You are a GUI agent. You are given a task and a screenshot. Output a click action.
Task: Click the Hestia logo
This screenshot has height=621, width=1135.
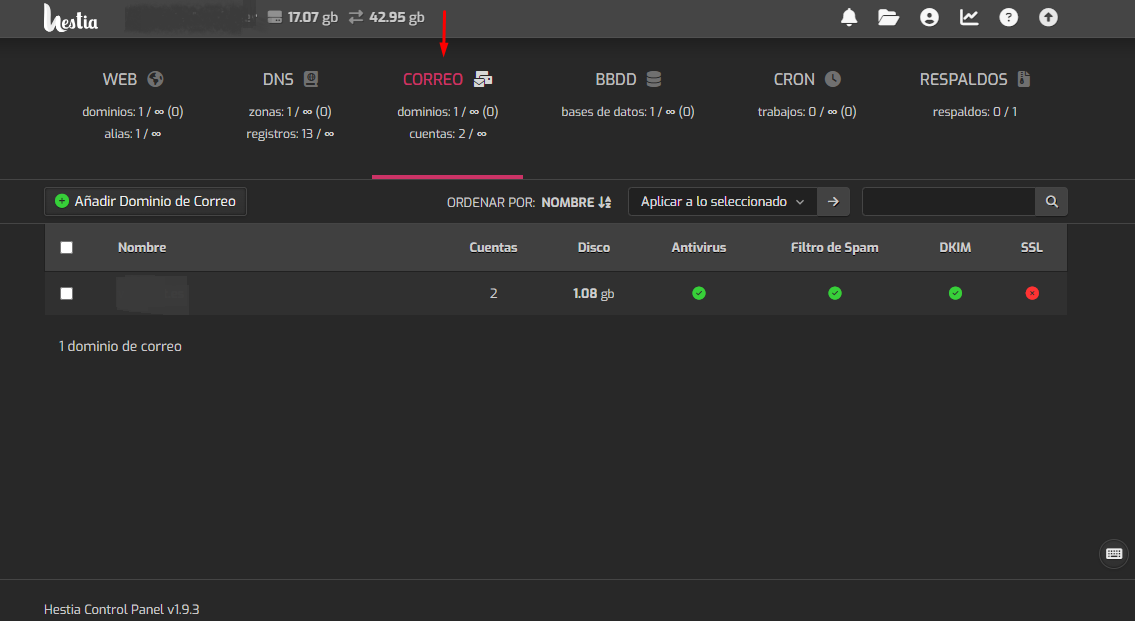71,18
